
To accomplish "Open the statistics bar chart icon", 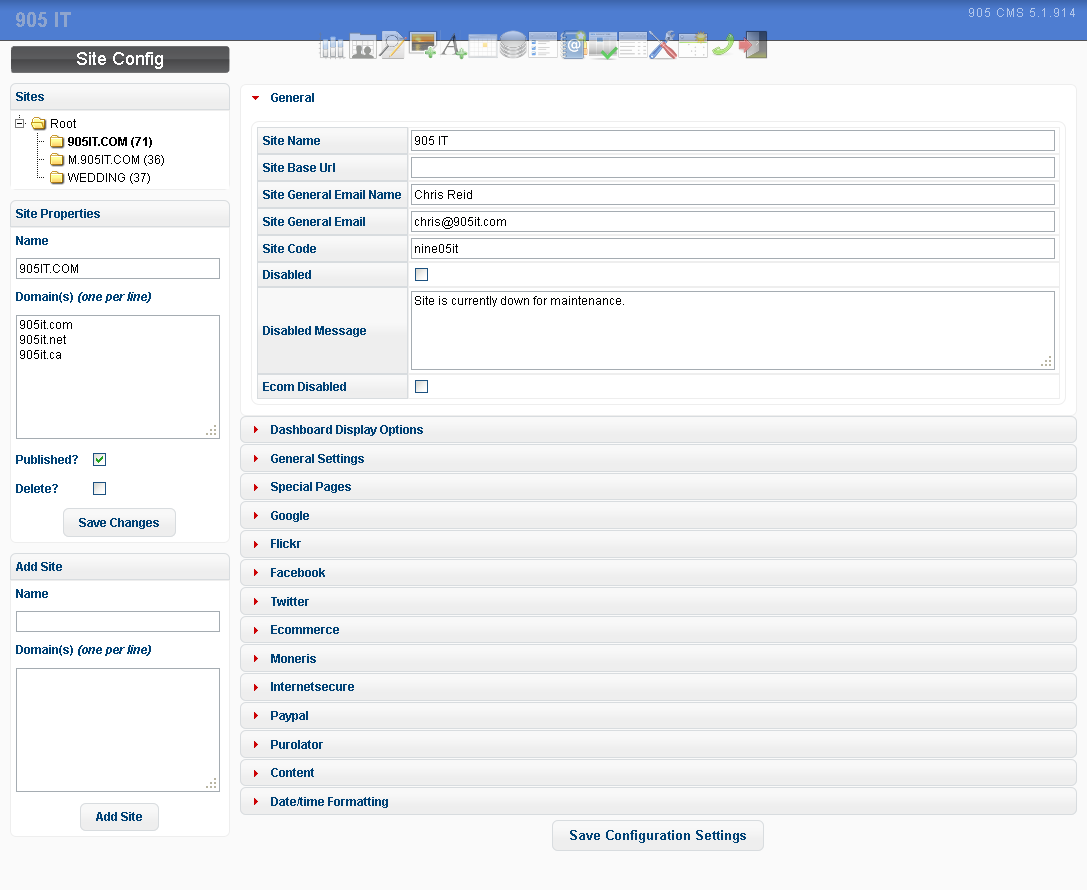I will point(332,45).
